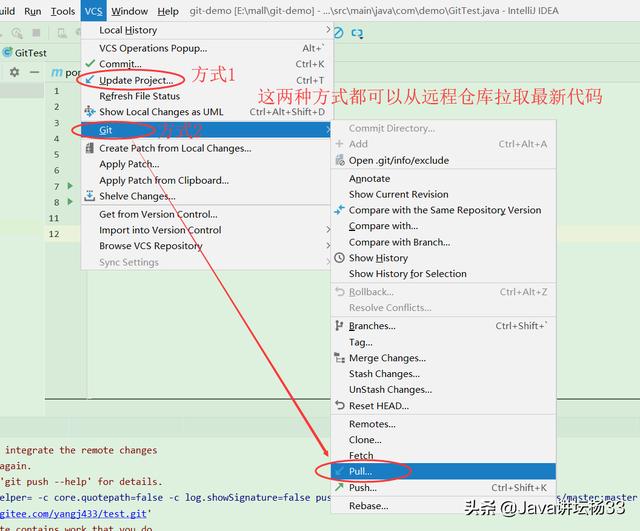Choose Show History for Selection
This screenshot has height=531, width=640.
pyautogui.click(x=443, y=274)
